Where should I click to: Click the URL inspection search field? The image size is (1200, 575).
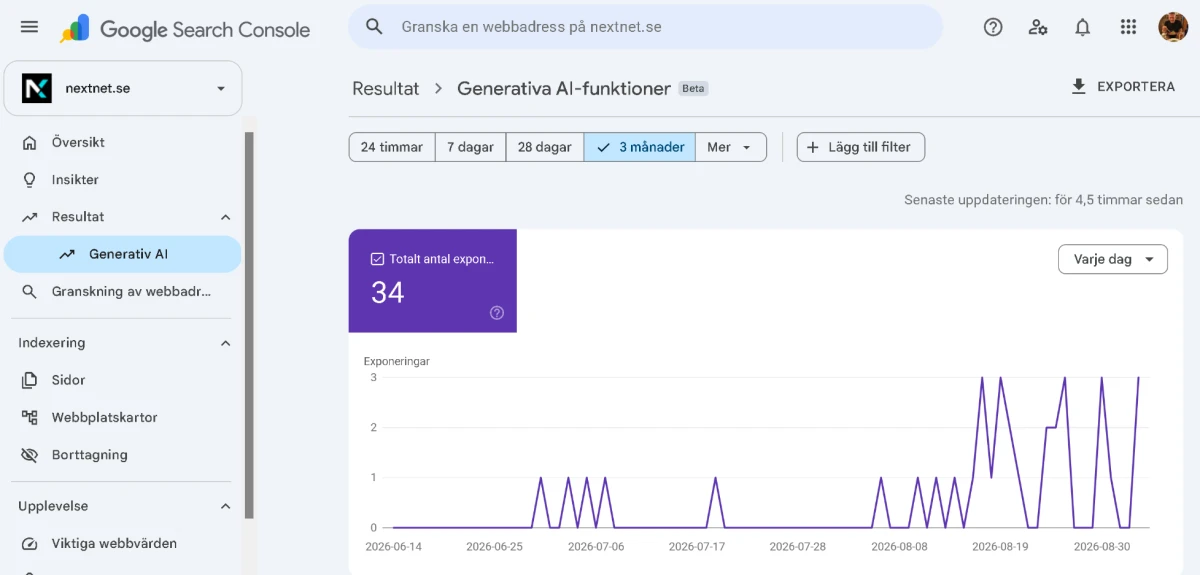(x=645, y=27)
